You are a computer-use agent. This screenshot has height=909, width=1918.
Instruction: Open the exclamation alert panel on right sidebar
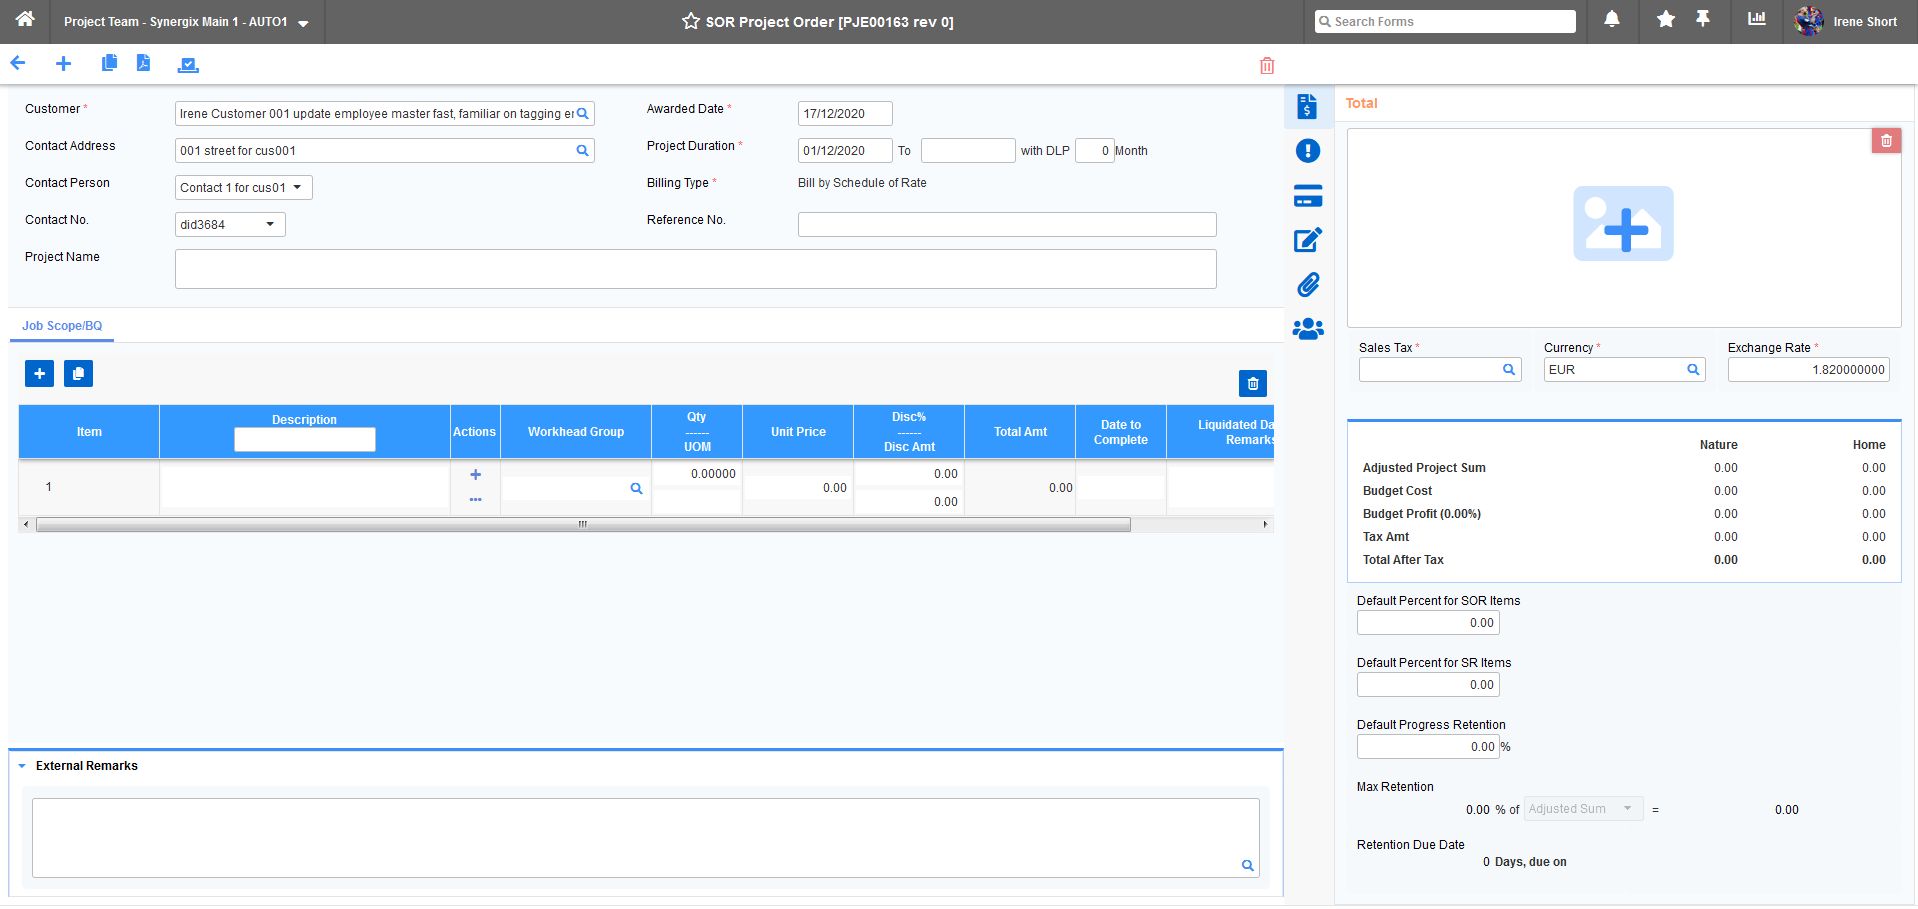pyautogui.click(x=1307, y=150)
